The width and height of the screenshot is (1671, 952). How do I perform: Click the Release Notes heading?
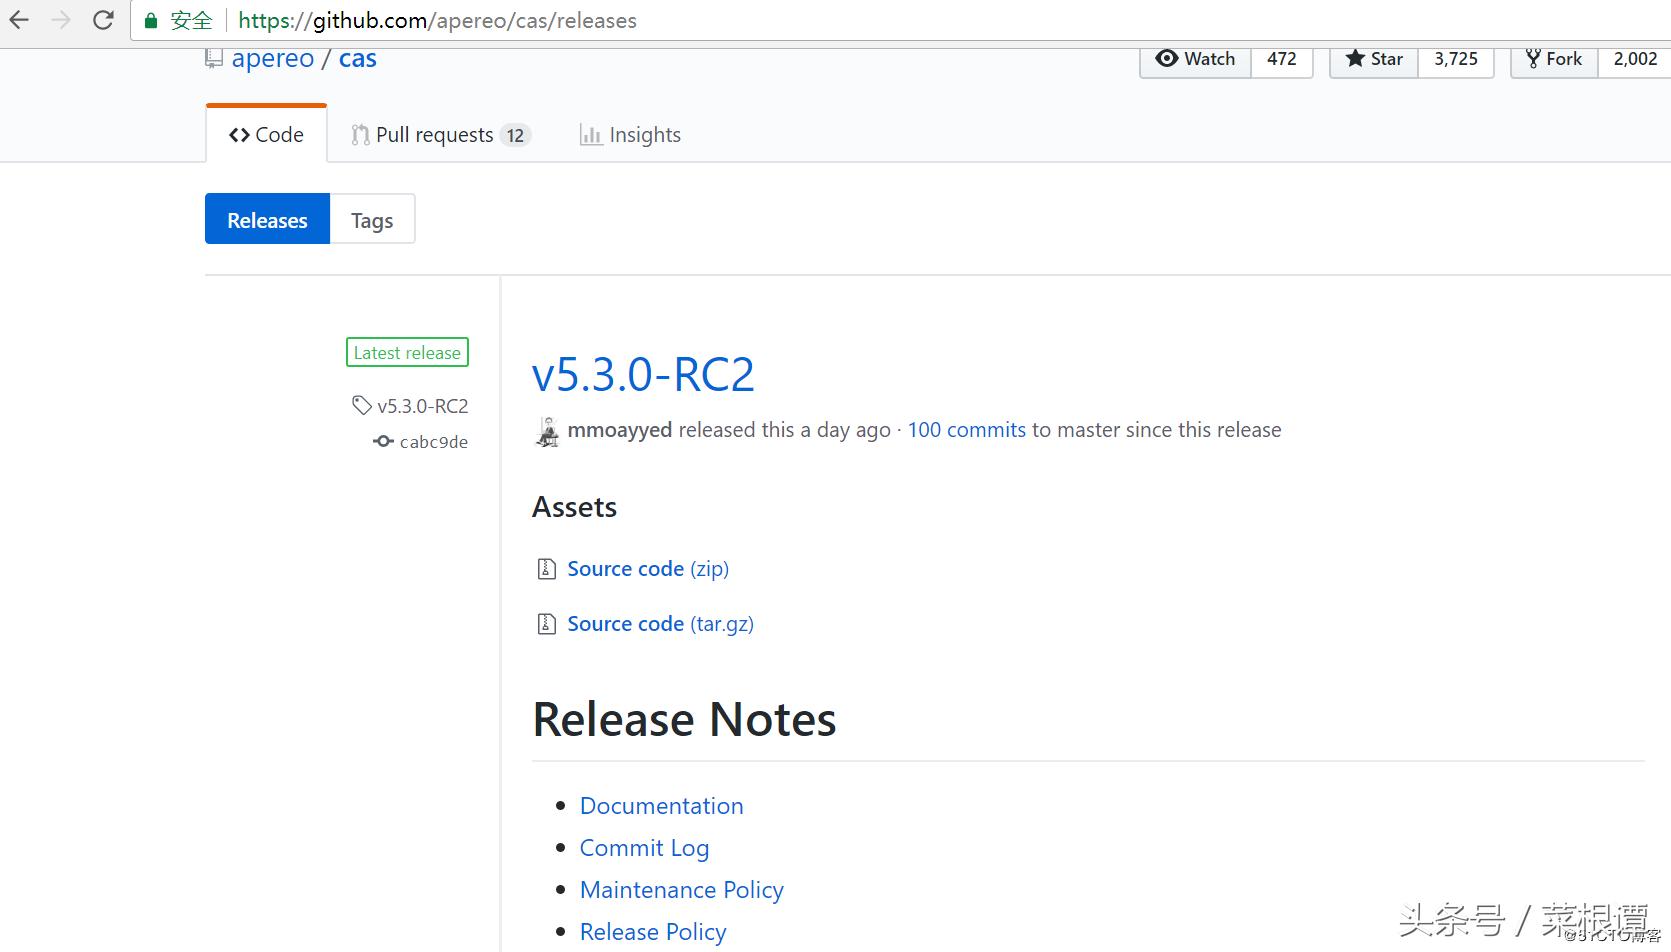pos(684,719)
